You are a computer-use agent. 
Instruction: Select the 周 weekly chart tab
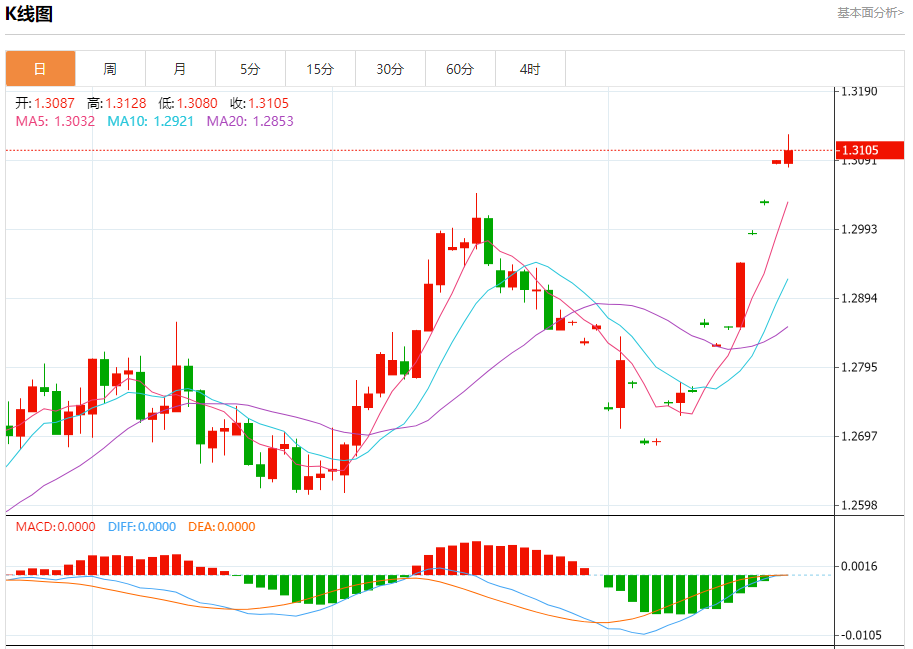click(110, 69)
